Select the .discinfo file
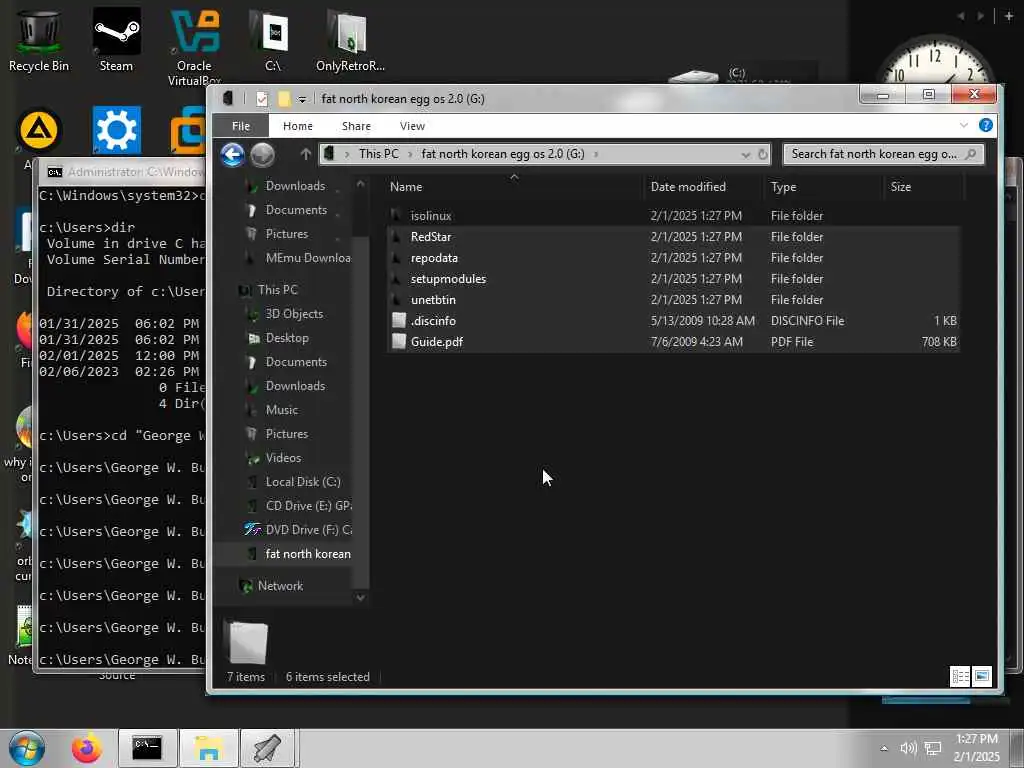This screenshot has width=1024, height=768. 673,320
